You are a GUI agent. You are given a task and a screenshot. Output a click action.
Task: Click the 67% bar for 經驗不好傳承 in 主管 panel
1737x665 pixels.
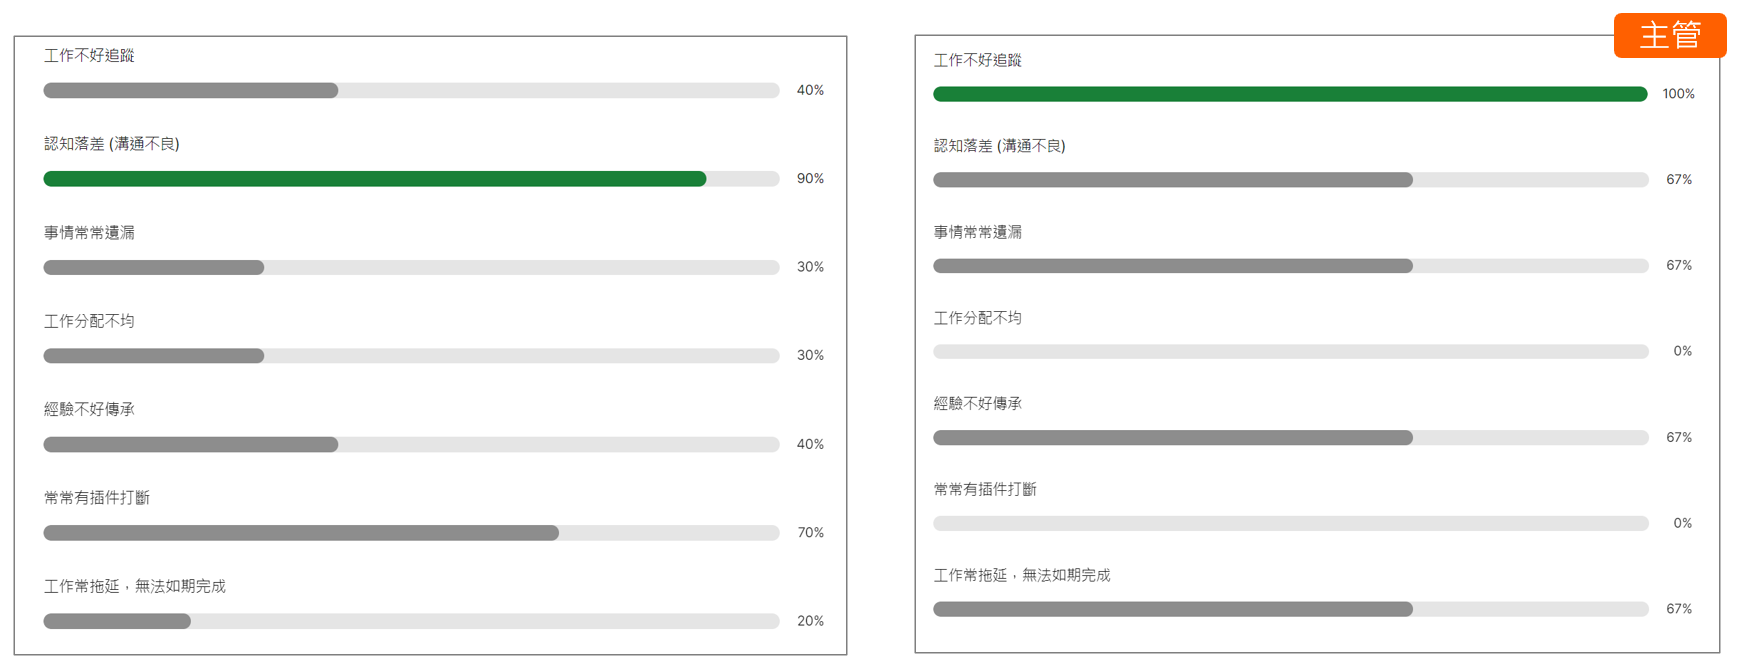[x=1172, y=438]
